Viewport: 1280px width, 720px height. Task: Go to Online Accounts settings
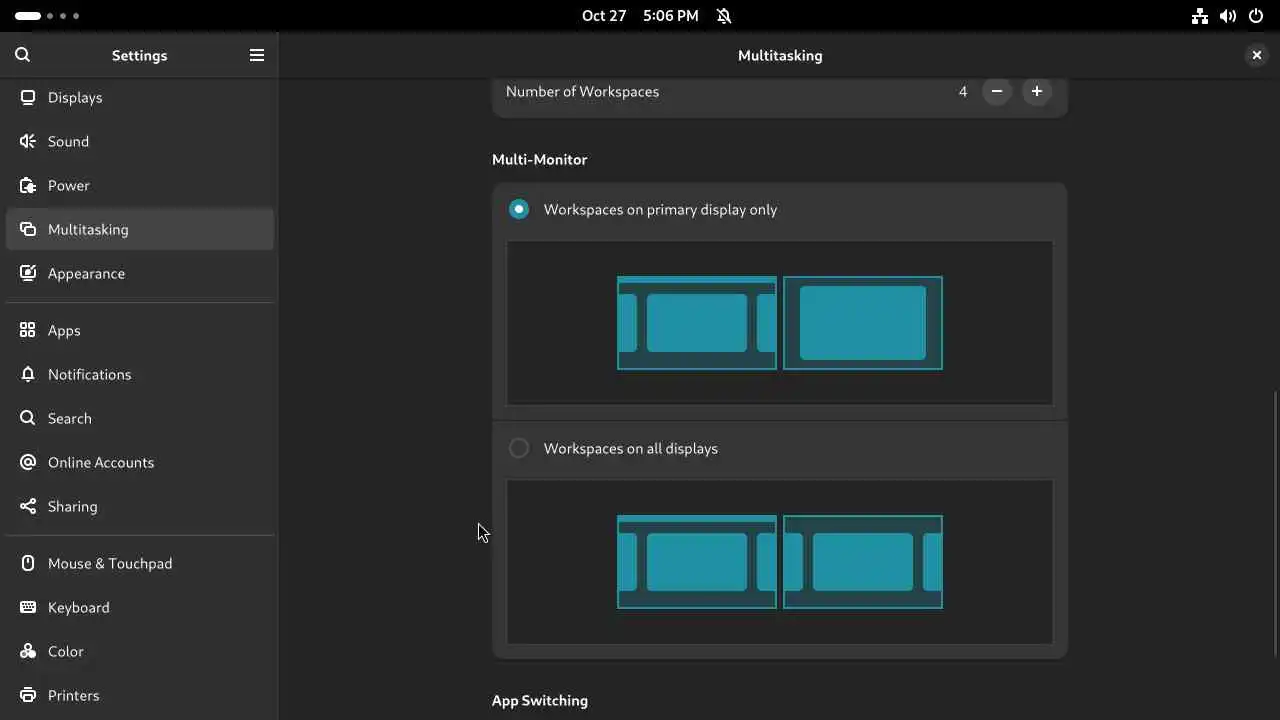click(100, 462)
